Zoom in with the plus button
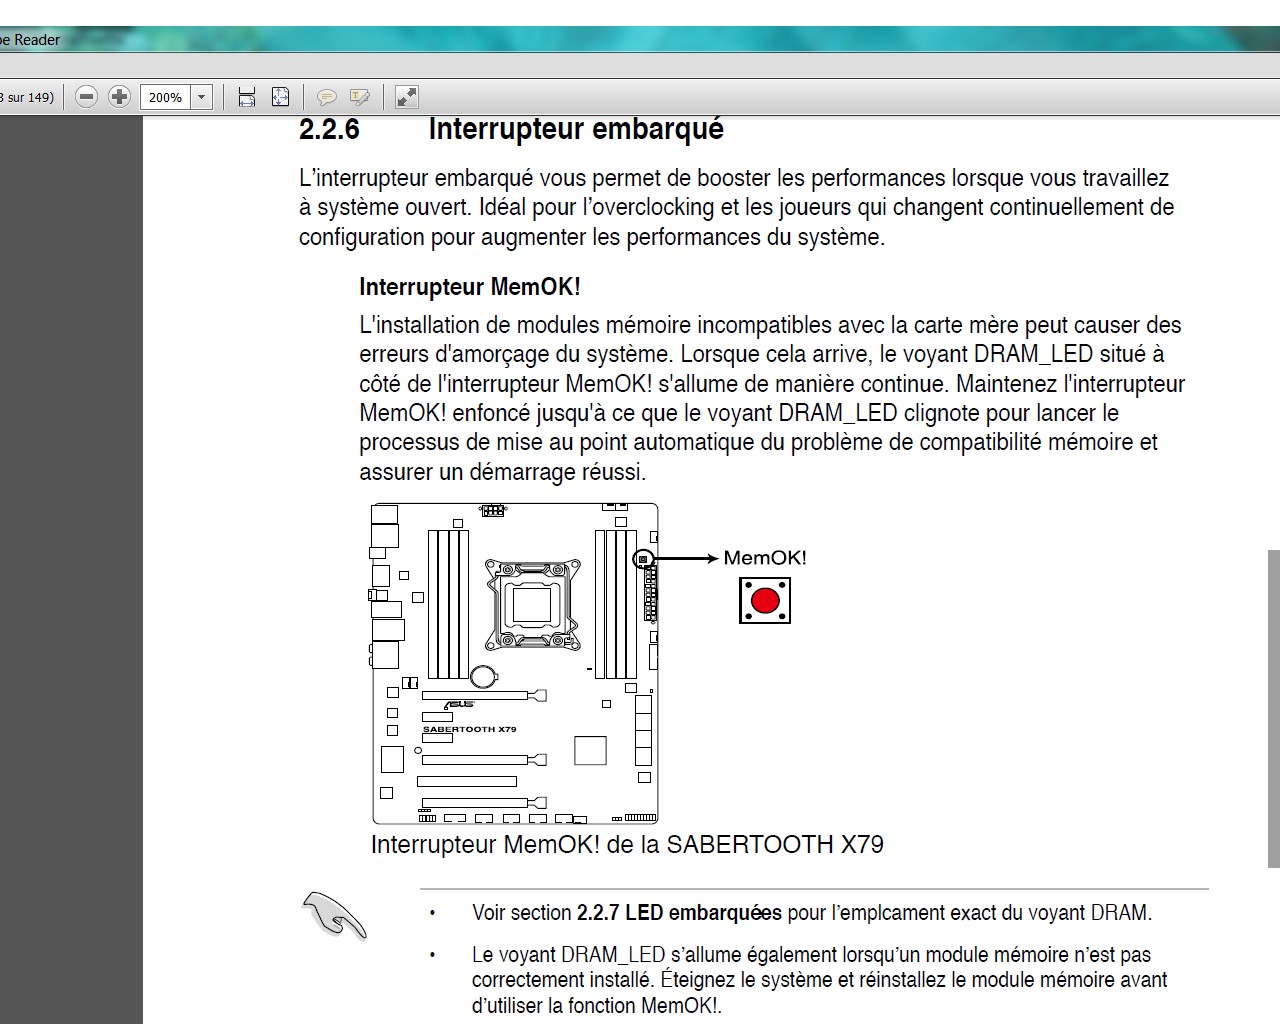The width and height of the screenshot is (1280, 1024). [119, 97]
